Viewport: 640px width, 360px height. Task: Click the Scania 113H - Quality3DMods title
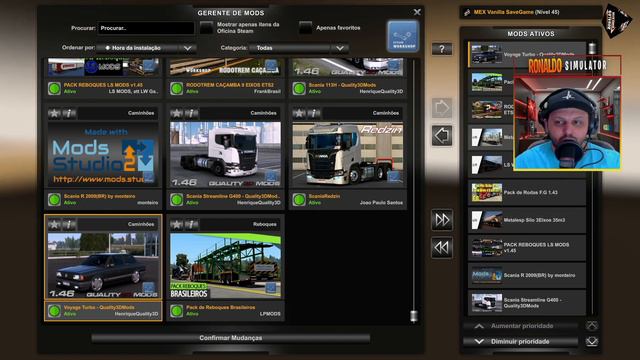click(342, 85)
